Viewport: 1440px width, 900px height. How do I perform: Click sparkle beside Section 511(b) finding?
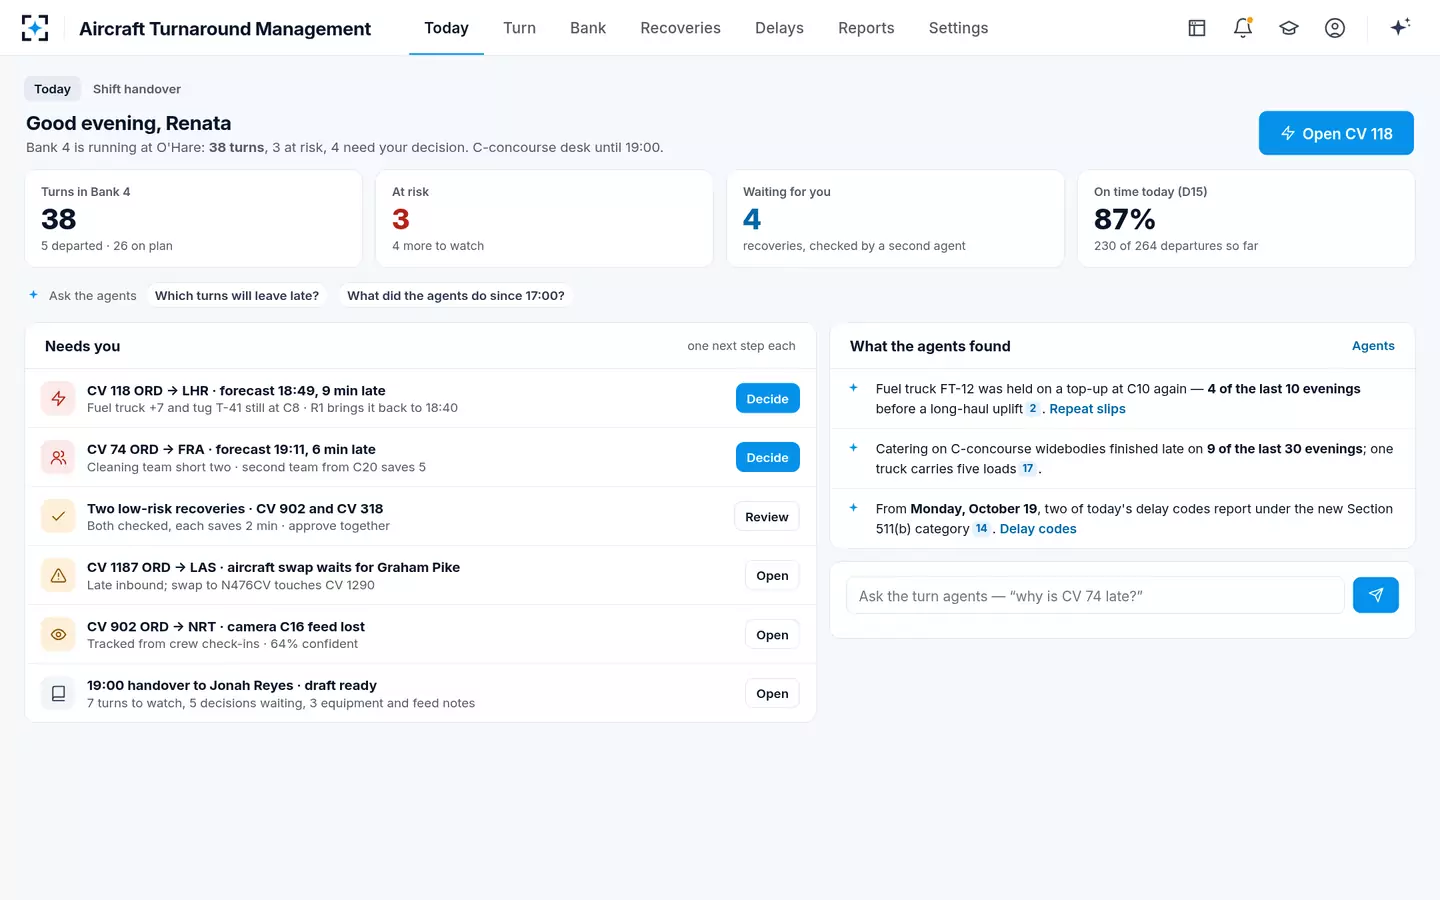point(854,508)
